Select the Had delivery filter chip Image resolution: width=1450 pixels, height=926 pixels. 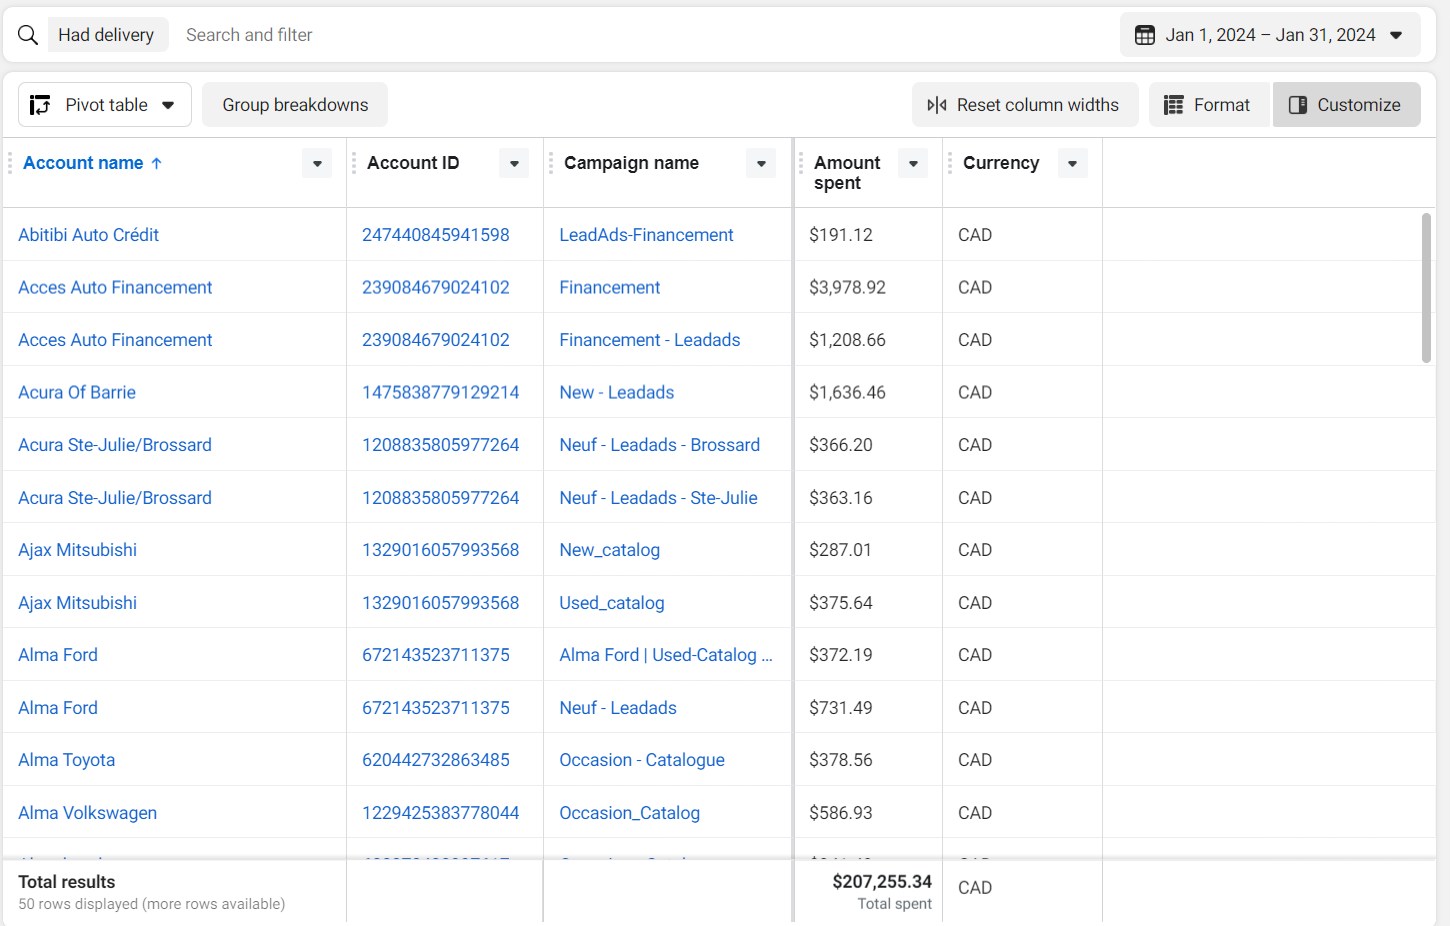coord(106,35)
